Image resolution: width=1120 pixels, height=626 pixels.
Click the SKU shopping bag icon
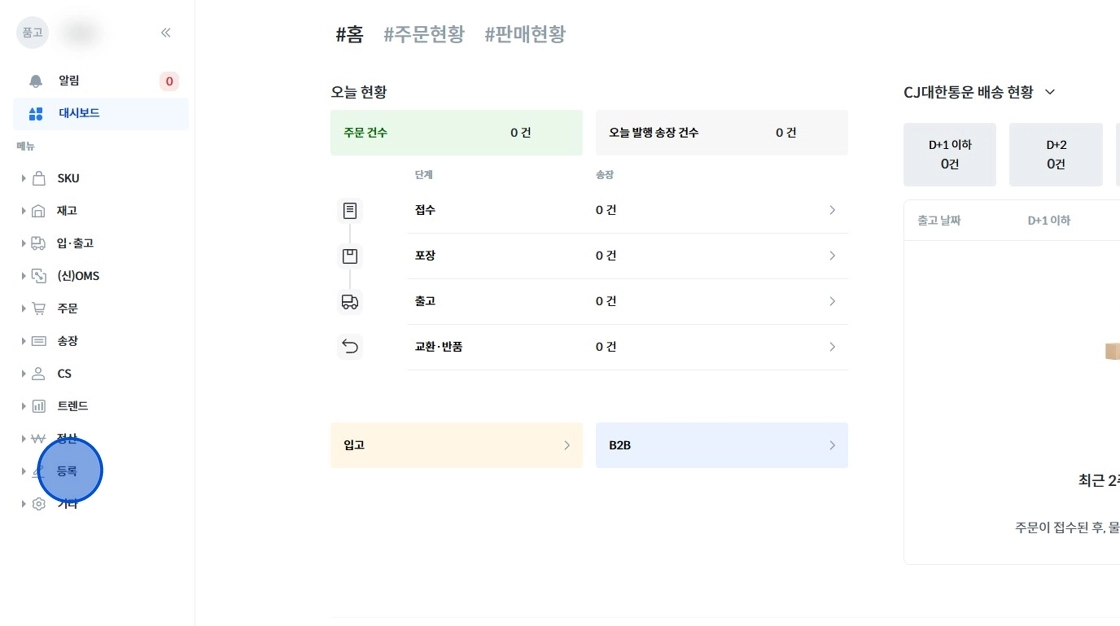[x=39, y=178]
